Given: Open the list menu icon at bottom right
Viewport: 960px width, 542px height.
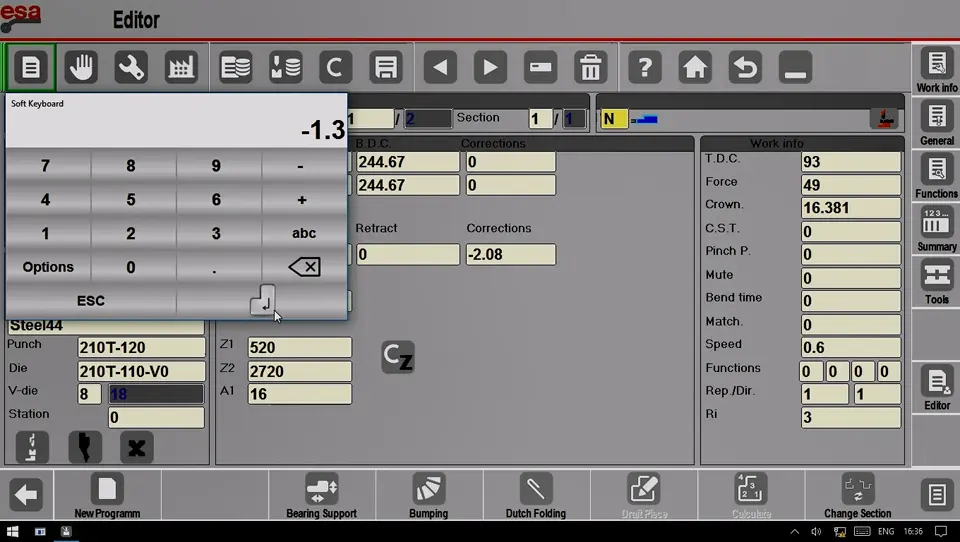Looking at the screenshot, I should [937, 495].
